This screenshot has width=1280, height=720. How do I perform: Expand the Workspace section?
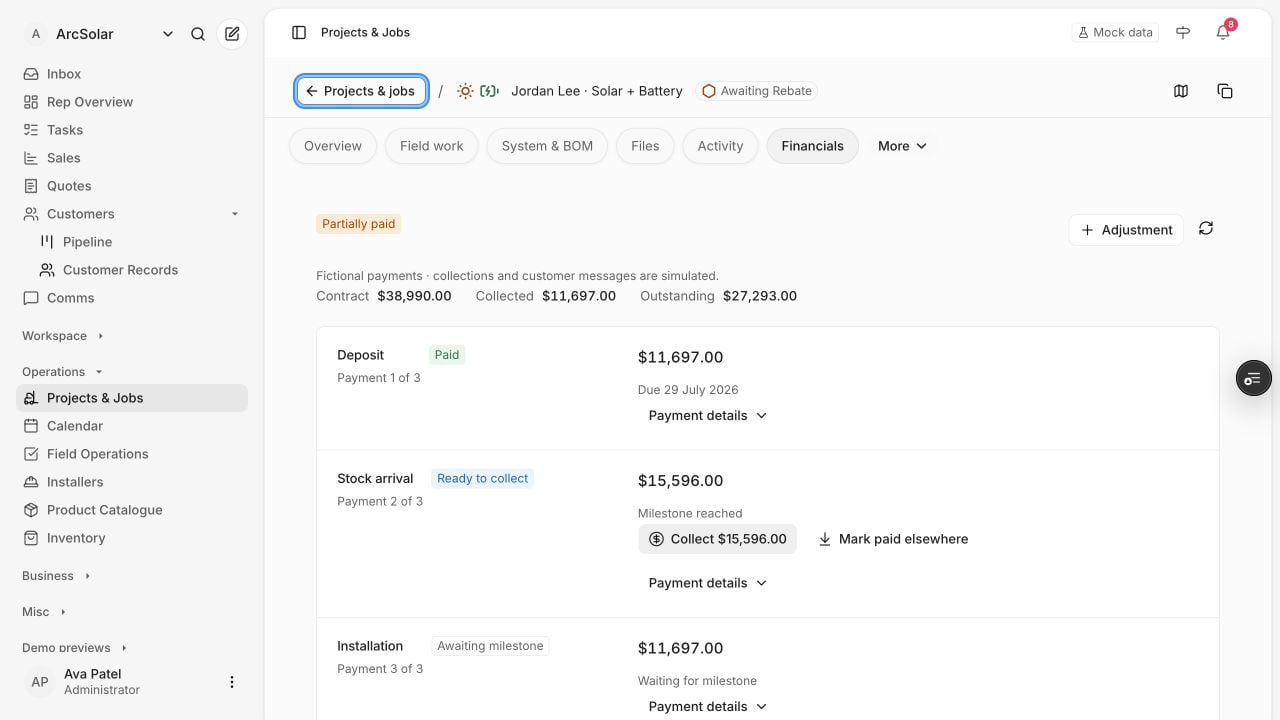63,336
